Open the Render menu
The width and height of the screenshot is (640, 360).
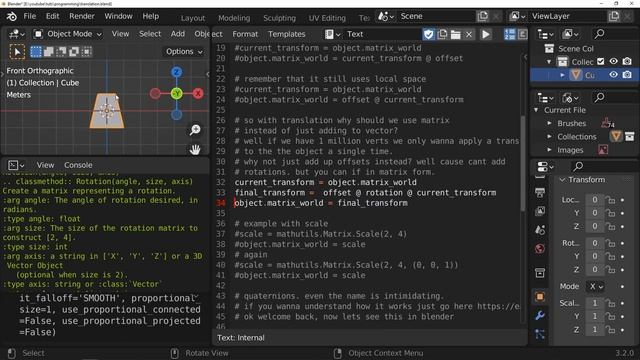pos(82,16)
